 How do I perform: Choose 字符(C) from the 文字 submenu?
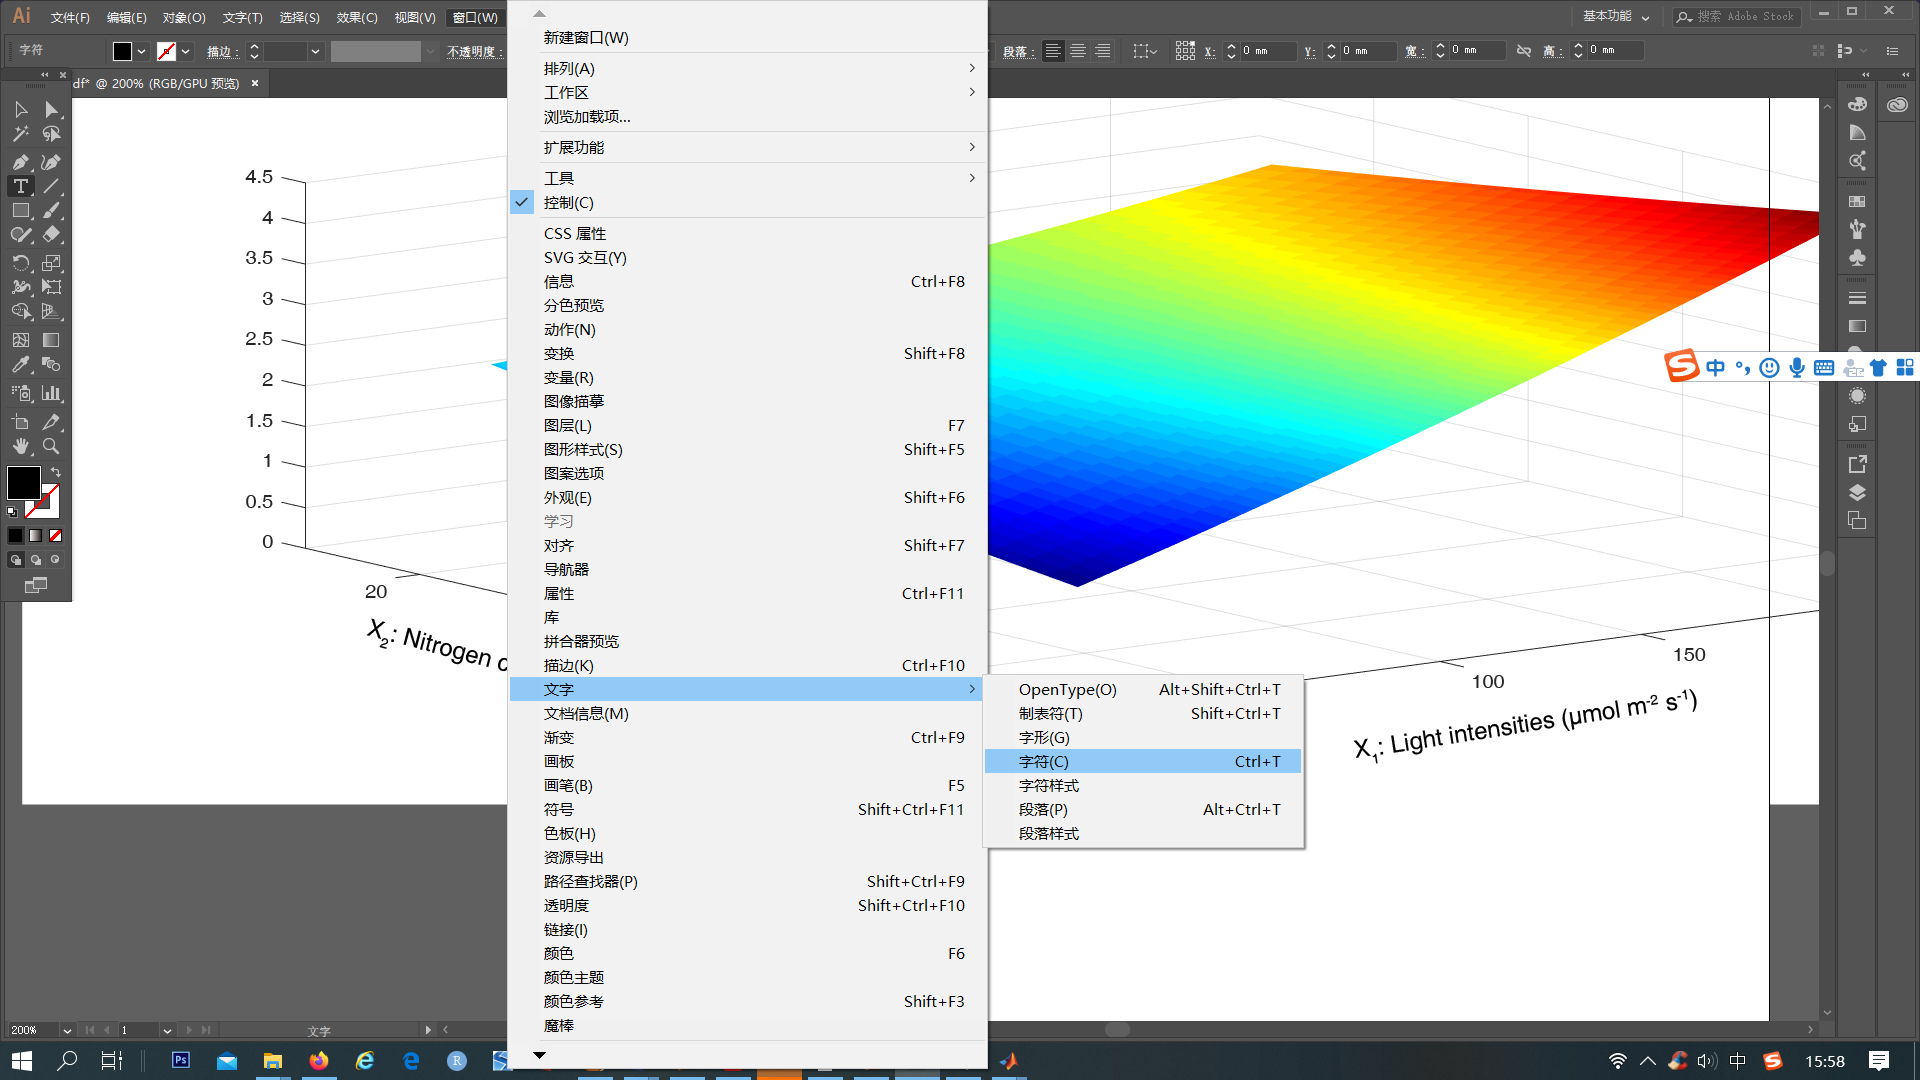coord(1044,761)
